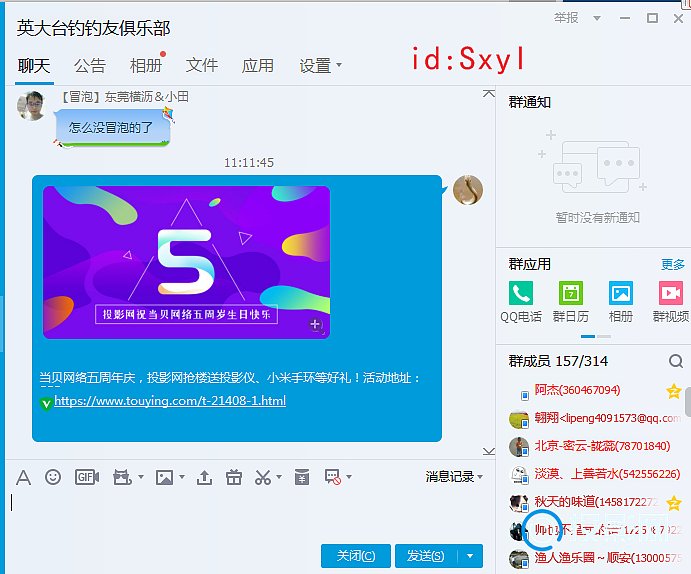
Task: Click the group apps page indicator
Action: [596, 336]
